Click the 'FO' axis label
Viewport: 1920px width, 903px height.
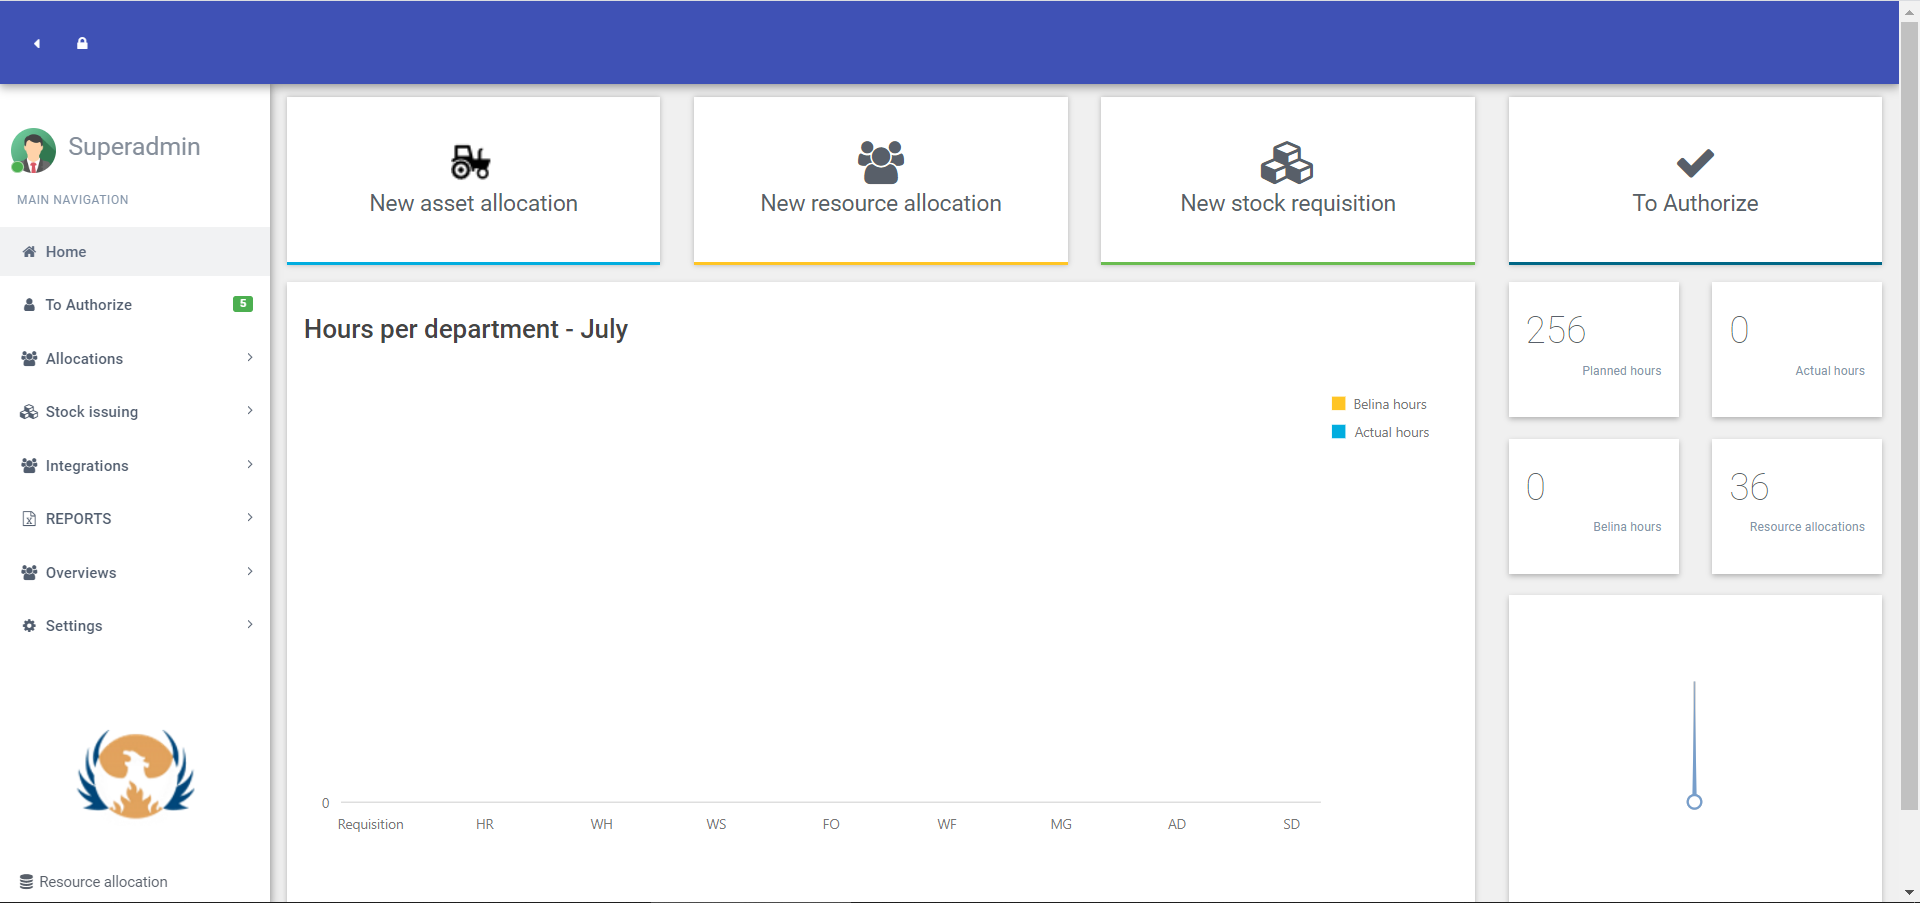831,824
